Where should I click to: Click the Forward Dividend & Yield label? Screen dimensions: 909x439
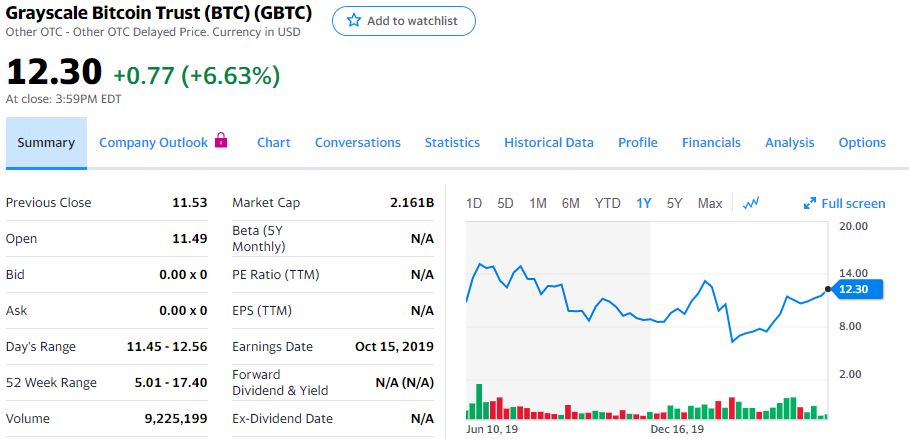click(x=280, y=383)
